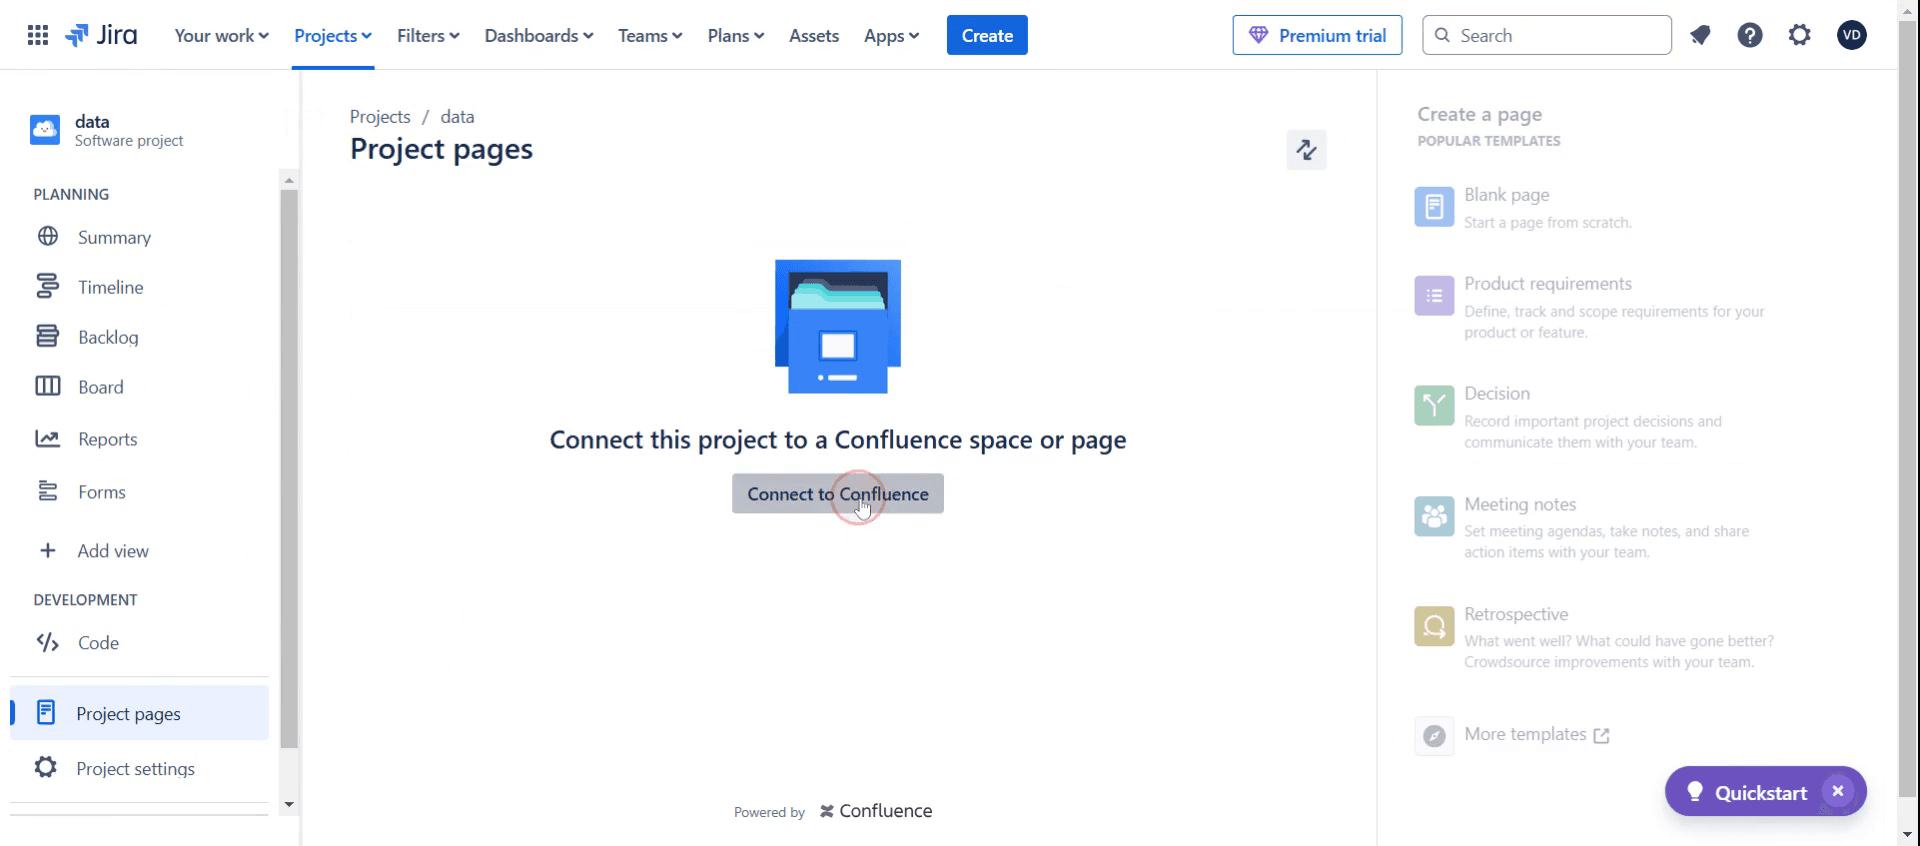Image resolution: width=1920 pixels, height=846 pixels.
Task: Click the Board columns icon
Action: [48, 387]
